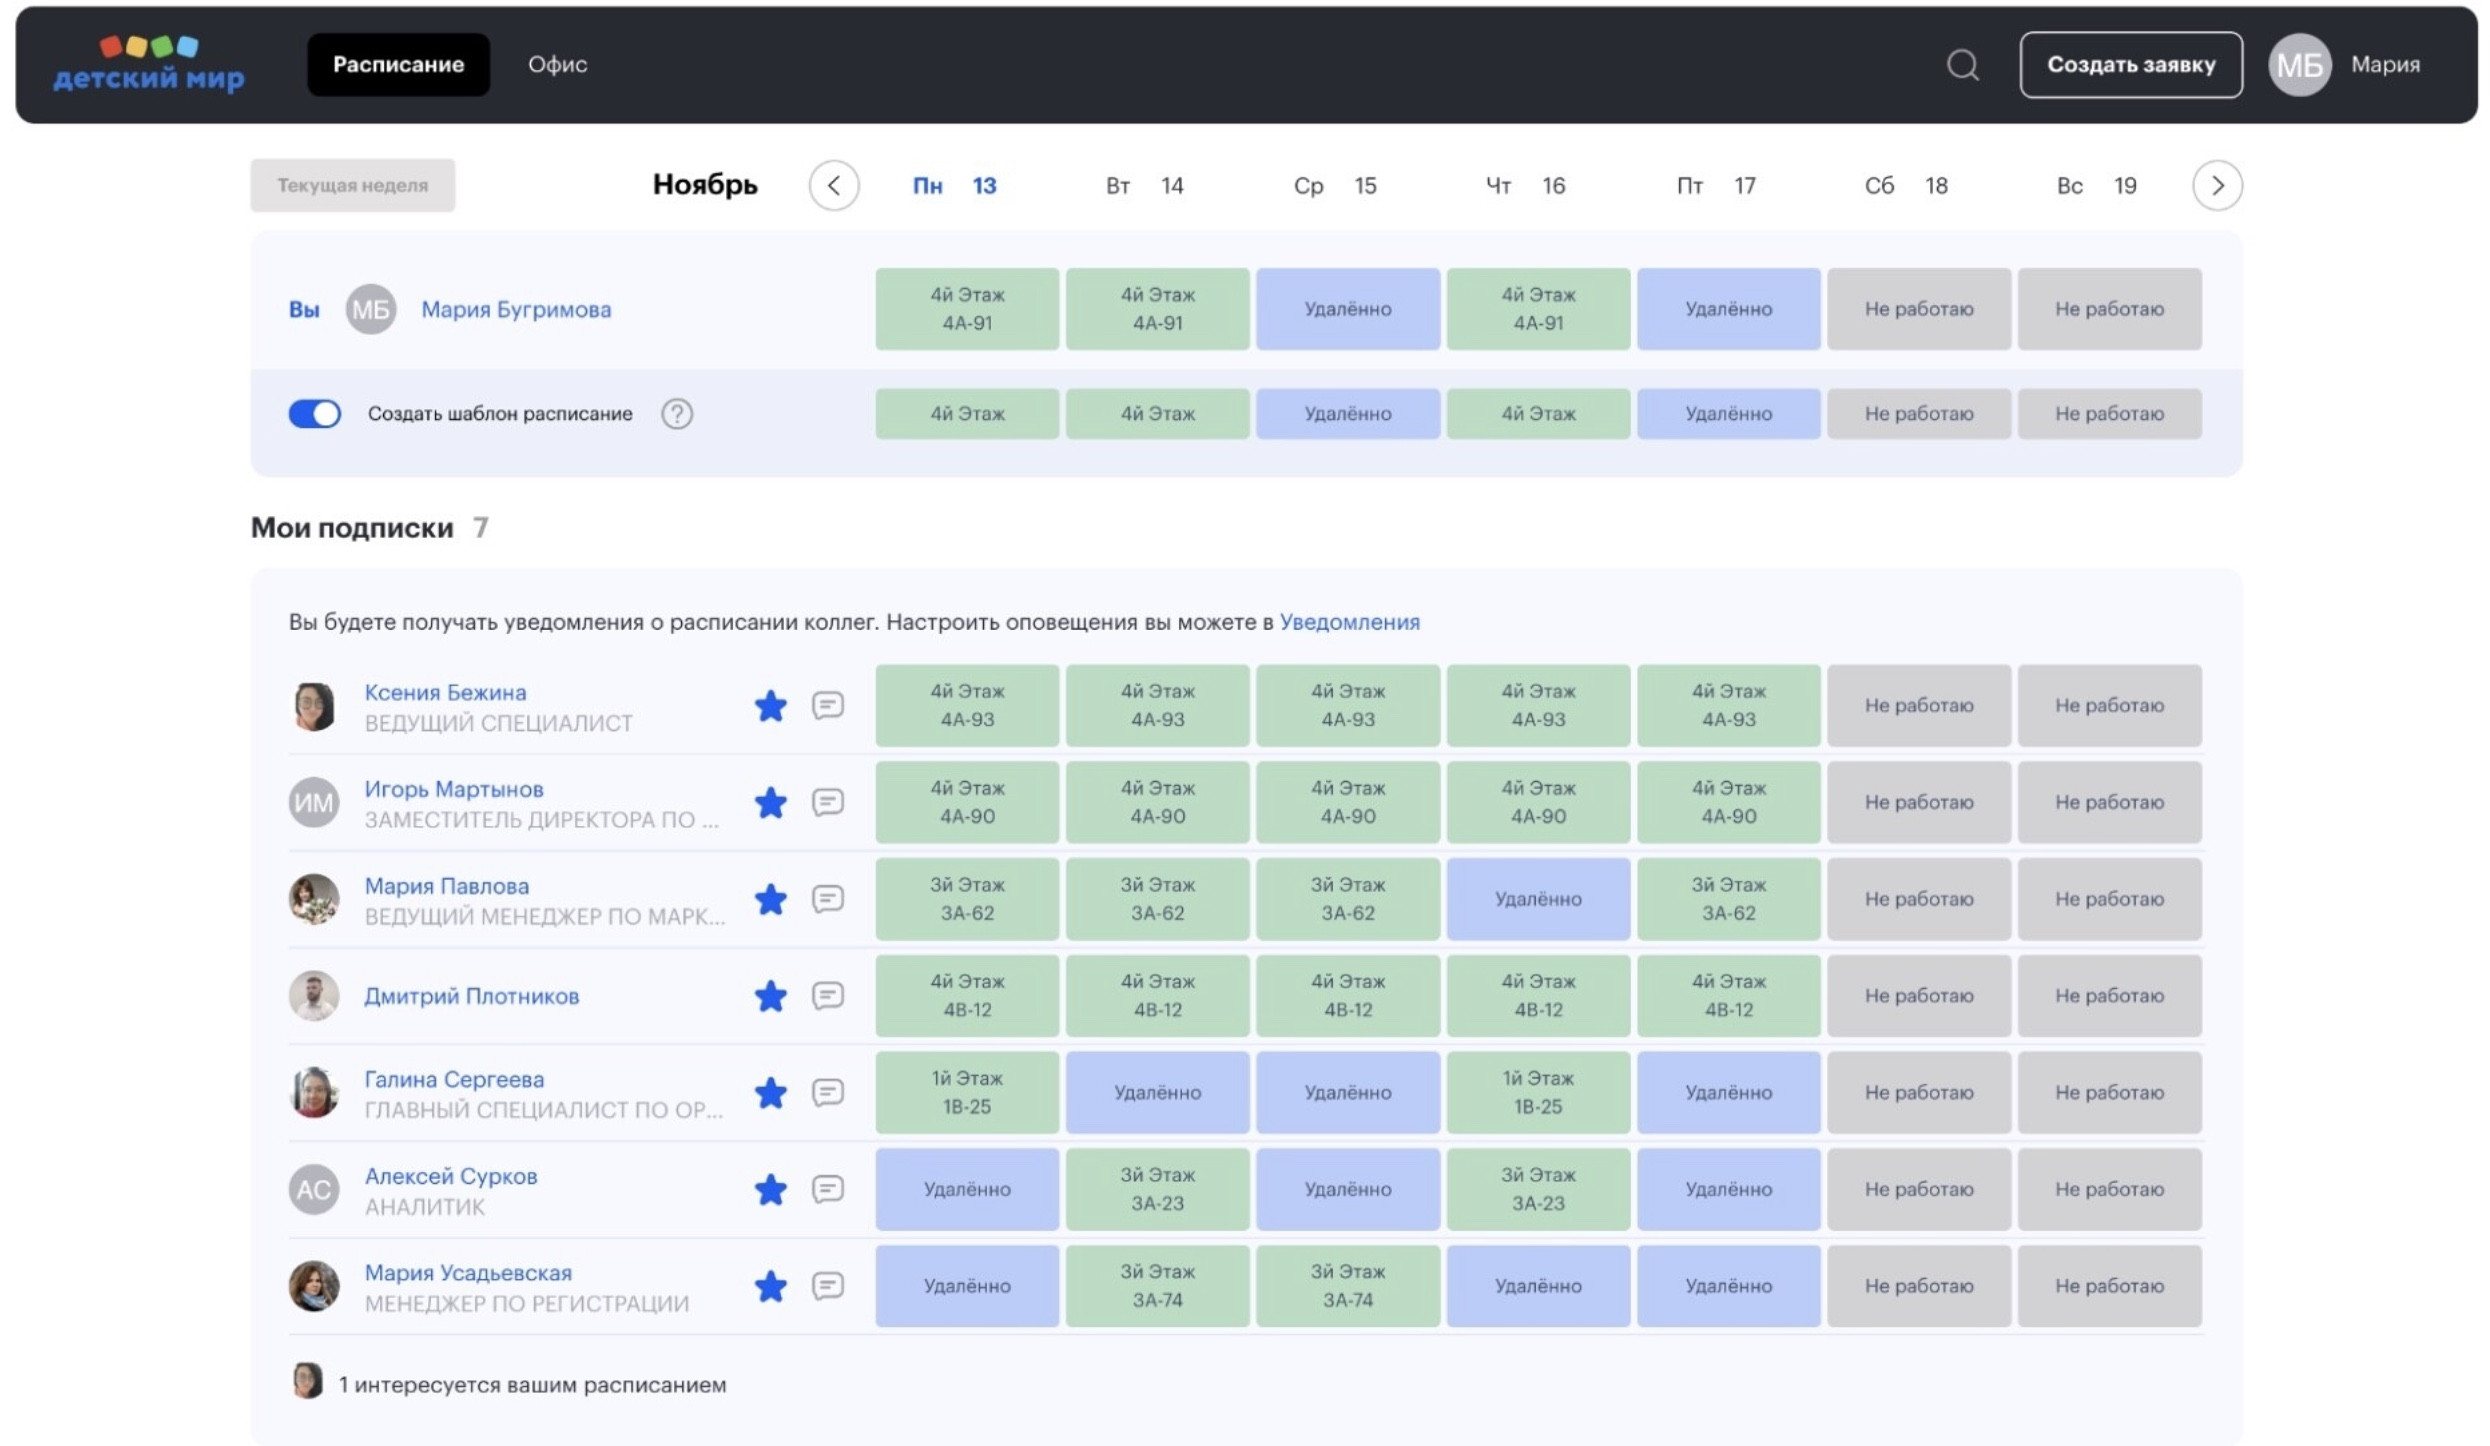The image size is (2490, 1446).
Task: Select the Расписание tab
Action: pos(398,64)
